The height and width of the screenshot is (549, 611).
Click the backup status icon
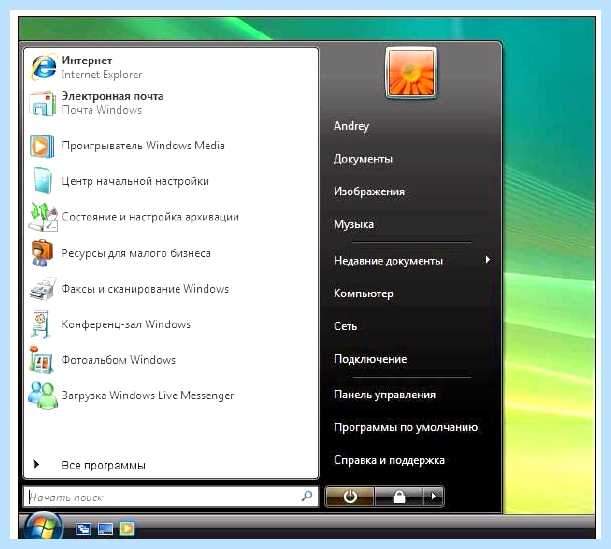tap(43, 217)
